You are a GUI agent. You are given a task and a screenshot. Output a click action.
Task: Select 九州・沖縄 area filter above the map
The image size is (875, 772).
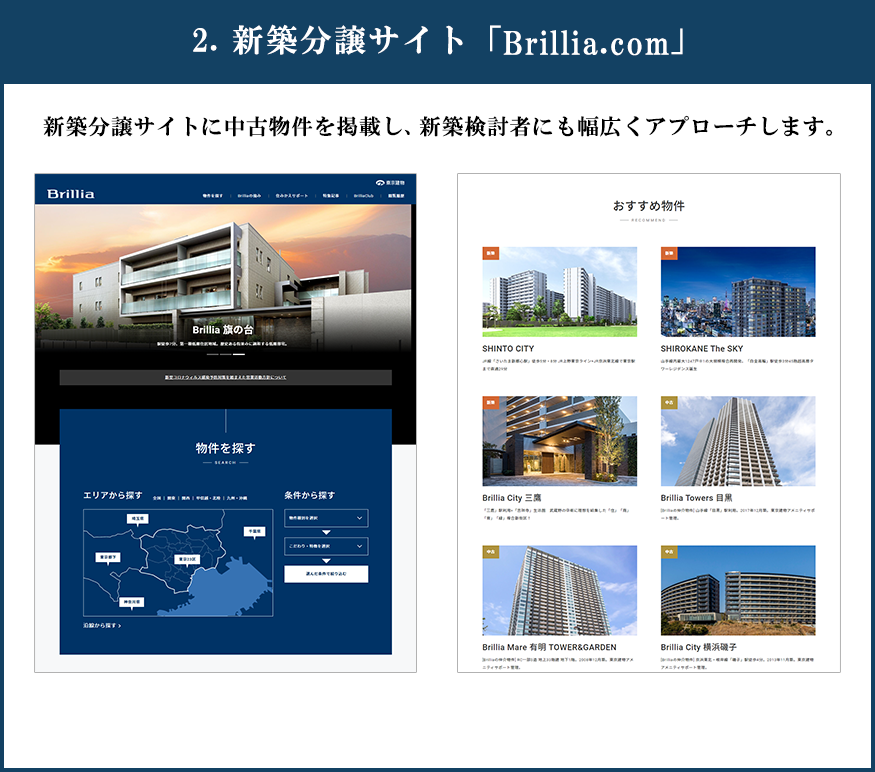pyautogui.click(x=237, y=497)
